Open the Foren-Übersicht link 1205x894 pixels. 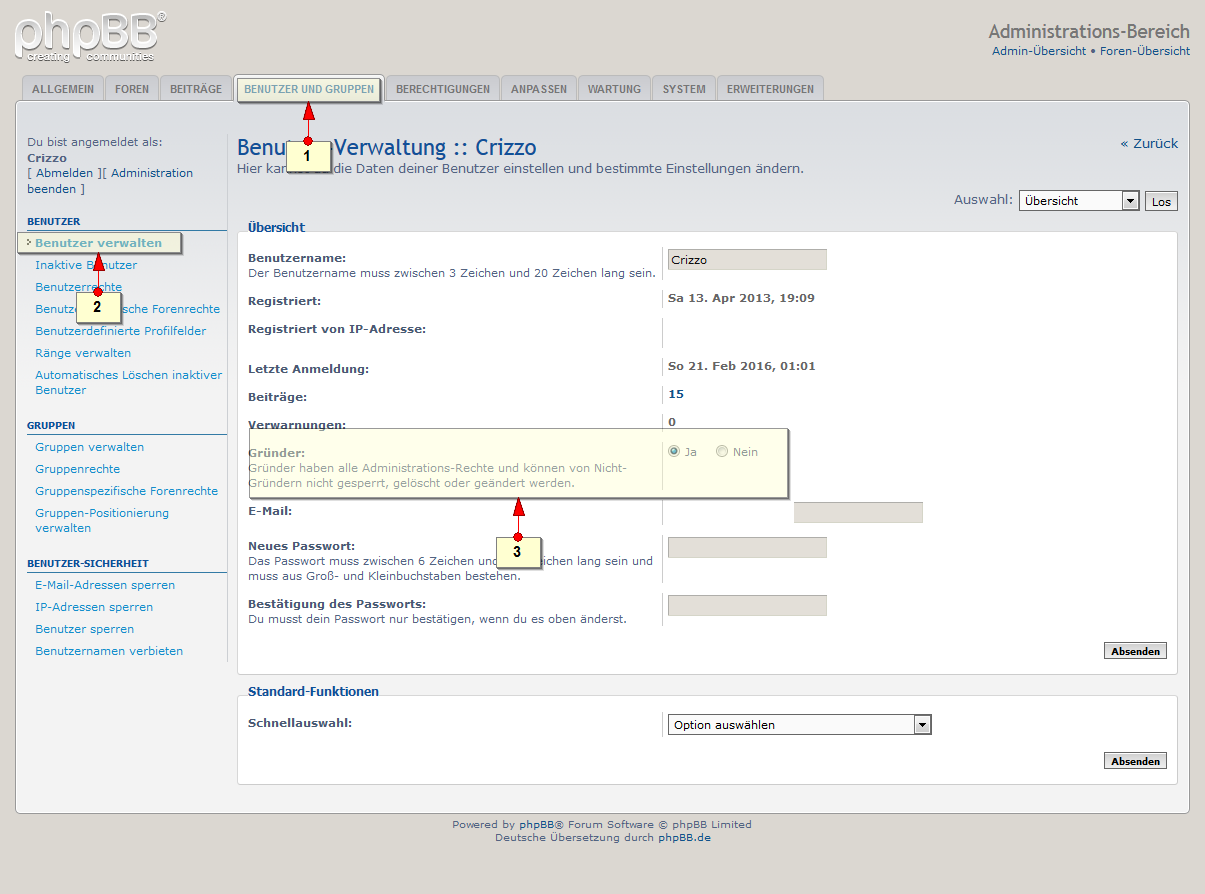[1144, 51]
